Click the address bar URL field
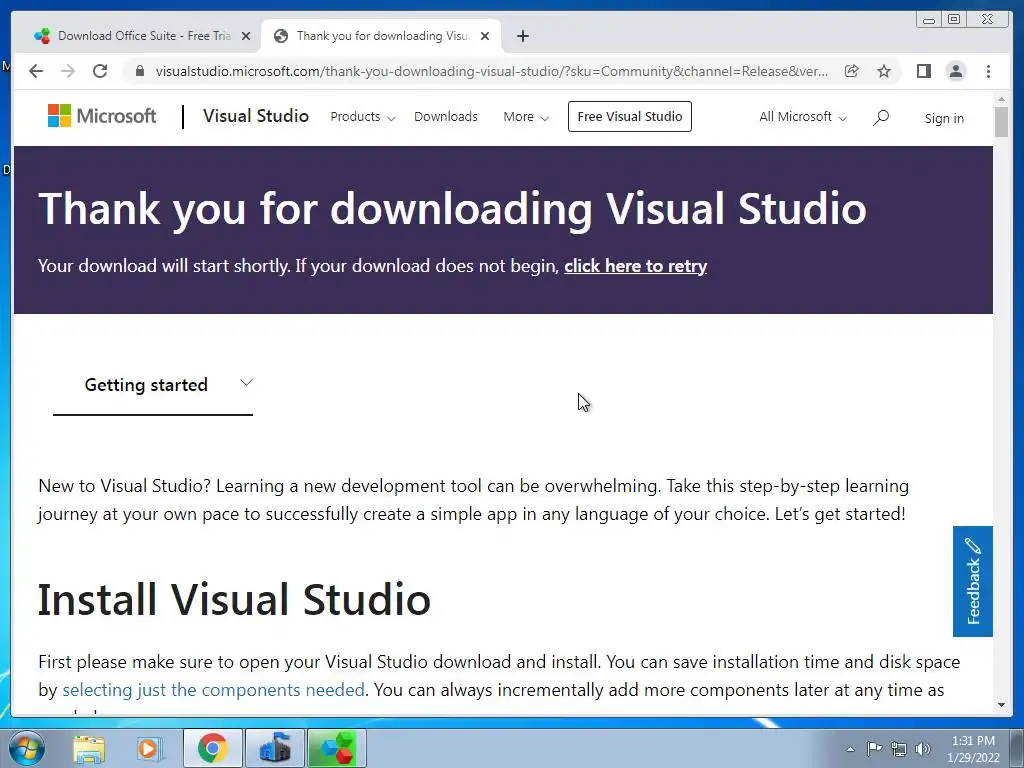 coord(491,71)
